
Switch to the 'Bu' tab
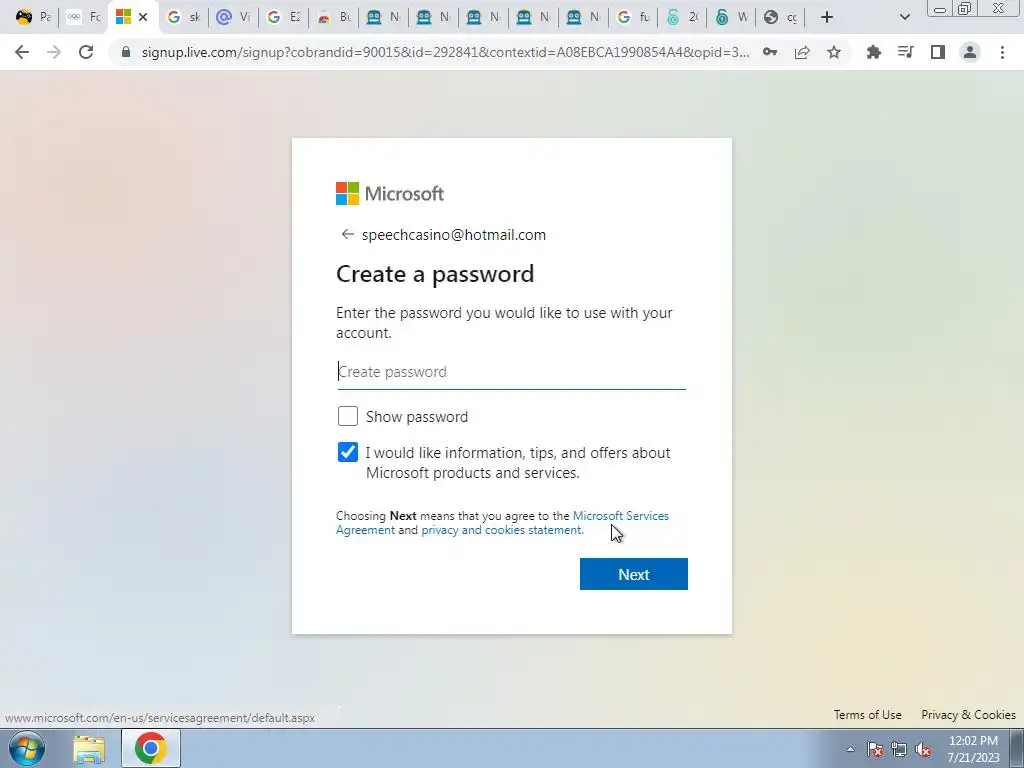[x=334, y=17]
